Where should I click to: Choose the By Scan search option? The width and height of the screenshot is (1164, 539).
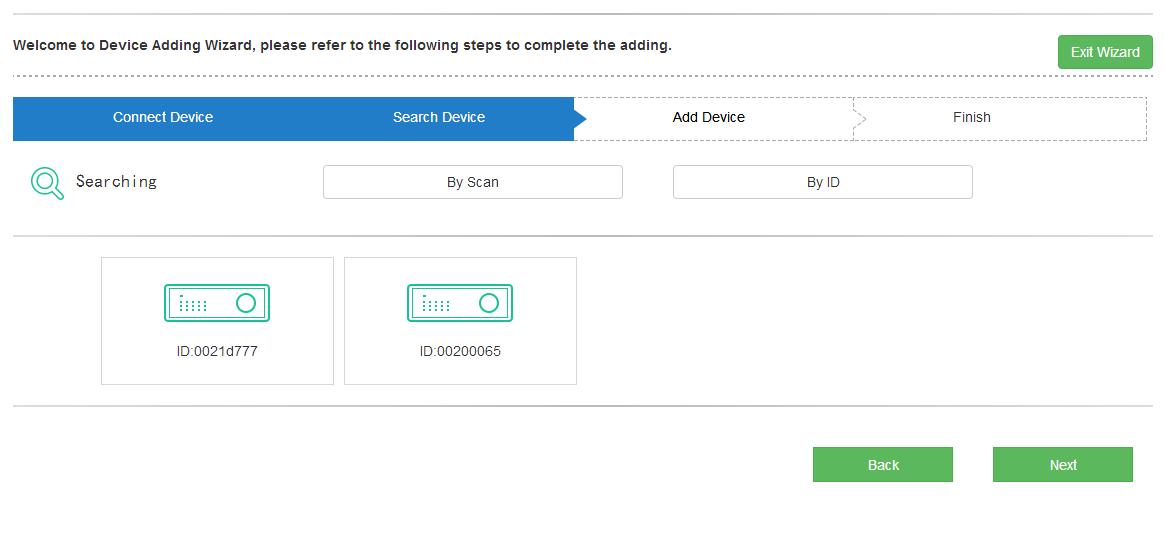click(x=473, y=182)
